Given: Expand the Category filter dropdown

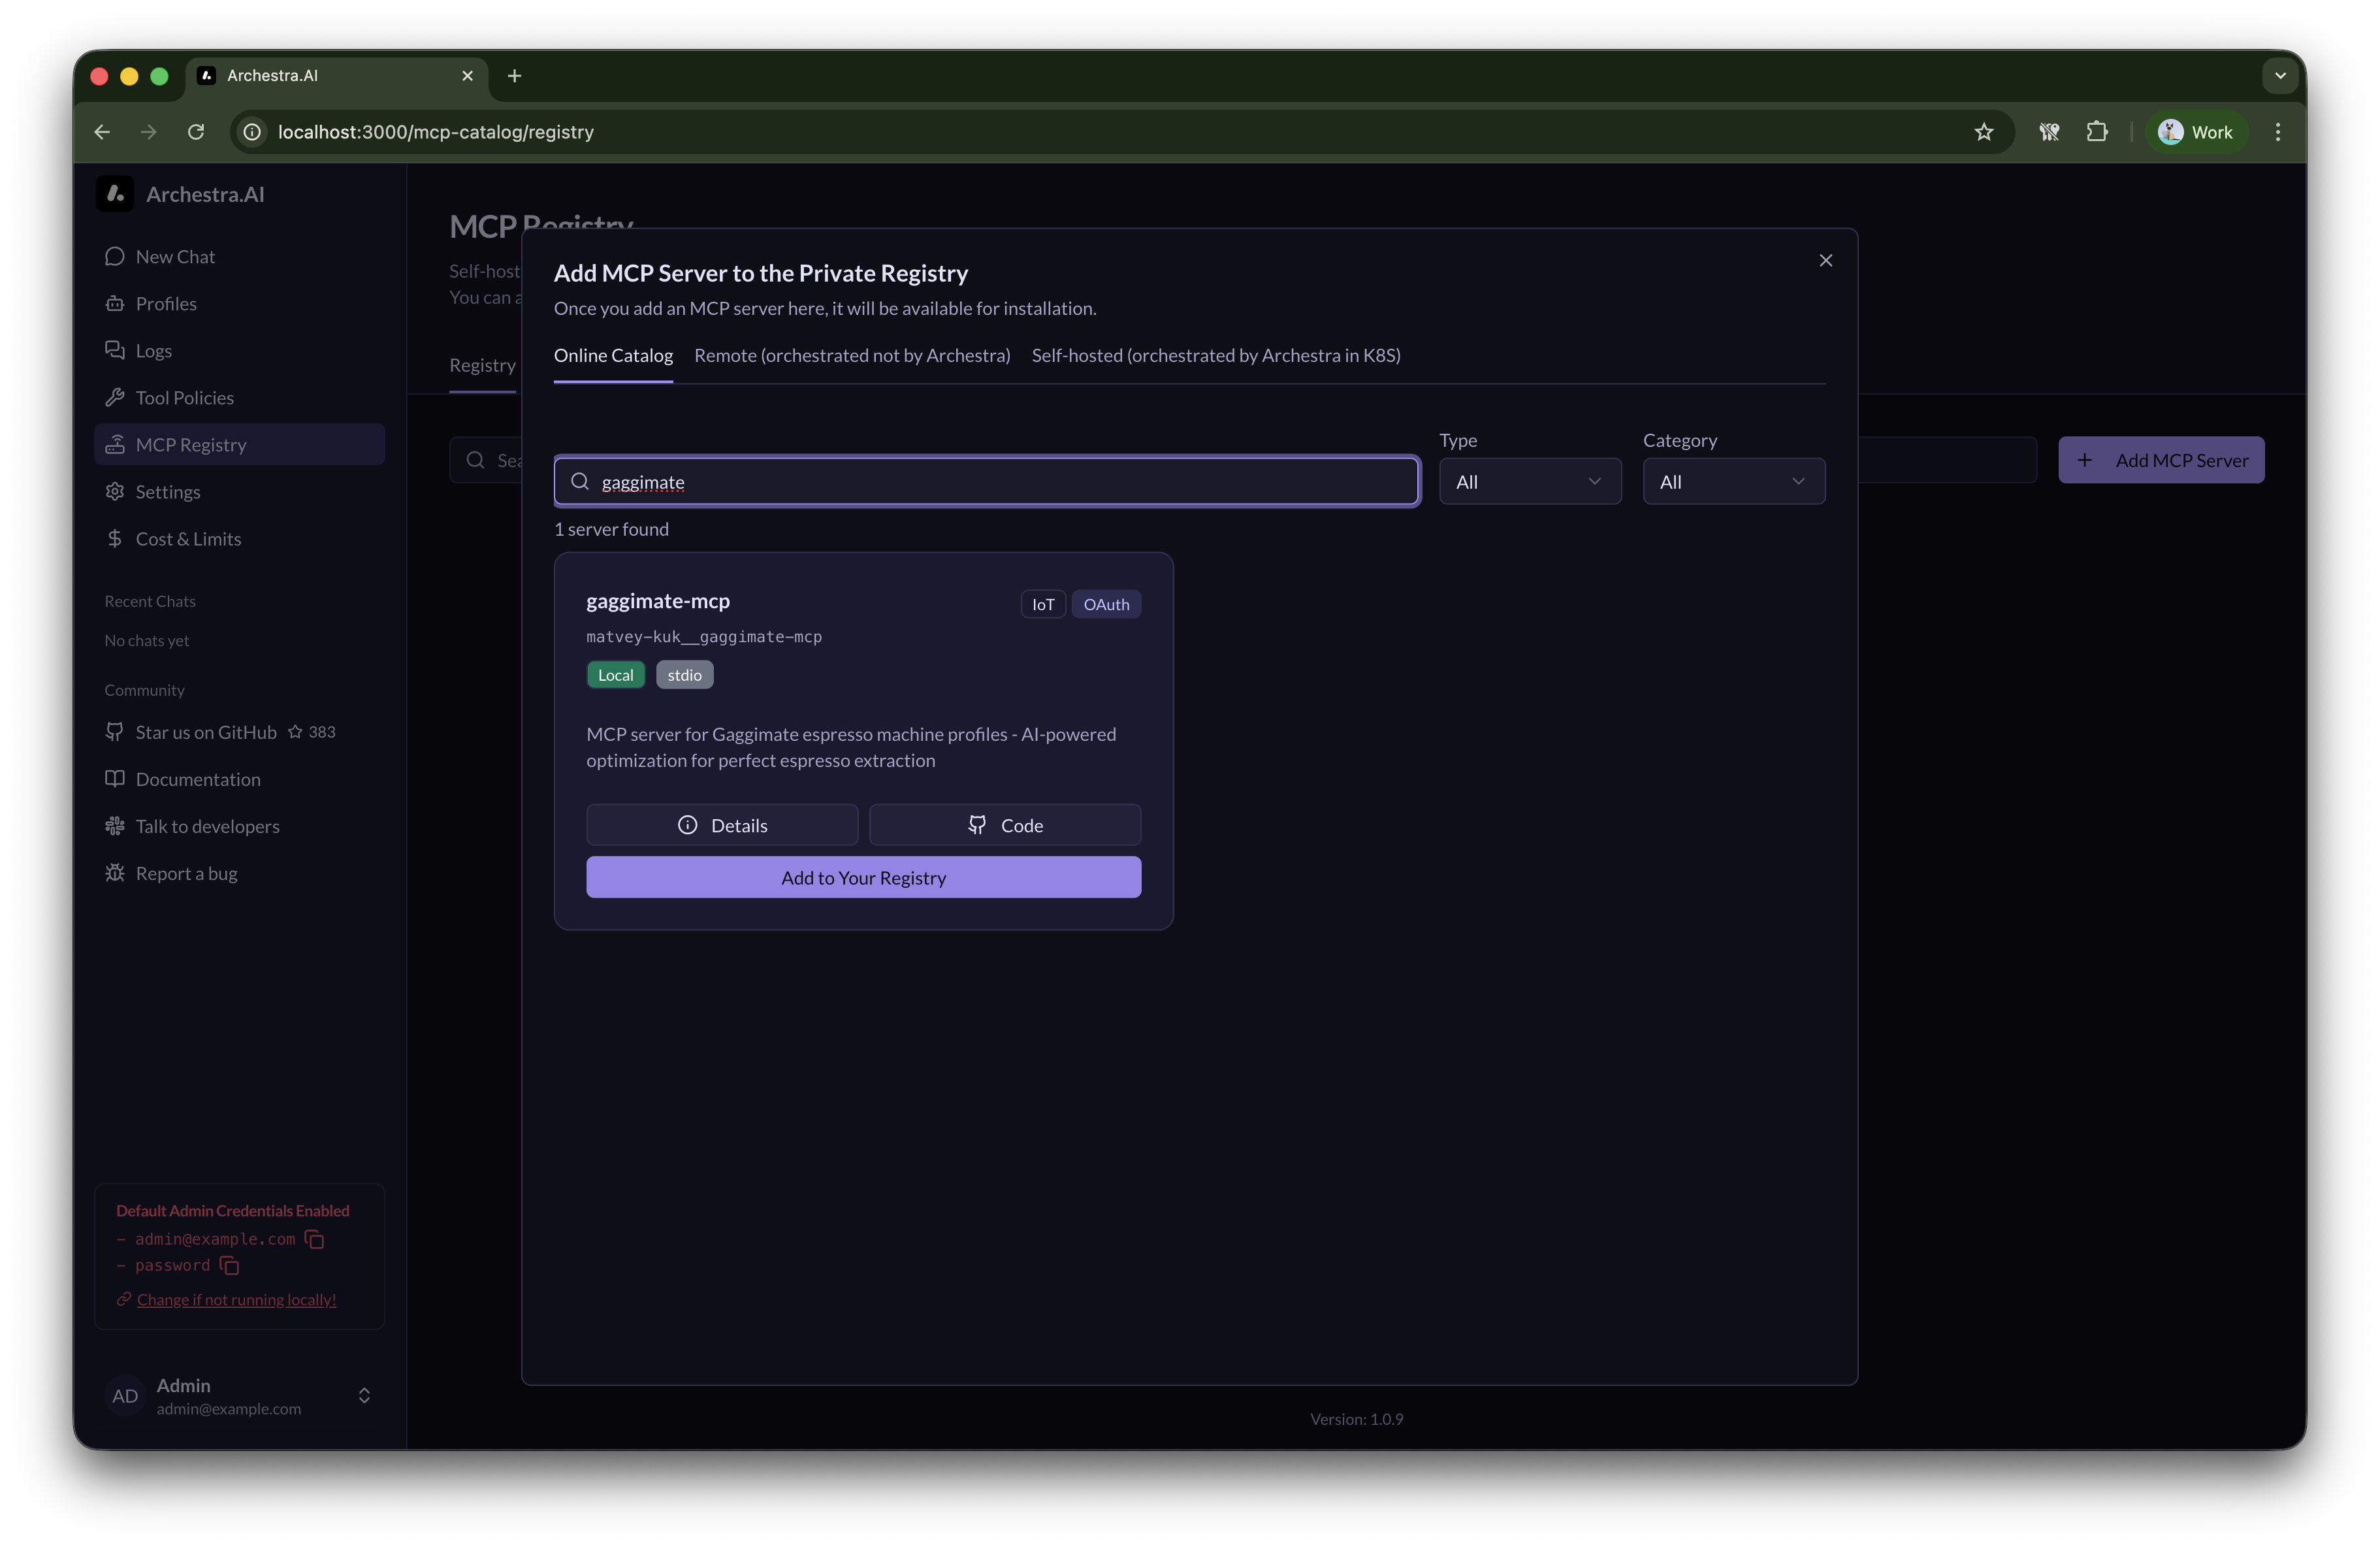Looking at the screenshot, I should (1733, 481).
